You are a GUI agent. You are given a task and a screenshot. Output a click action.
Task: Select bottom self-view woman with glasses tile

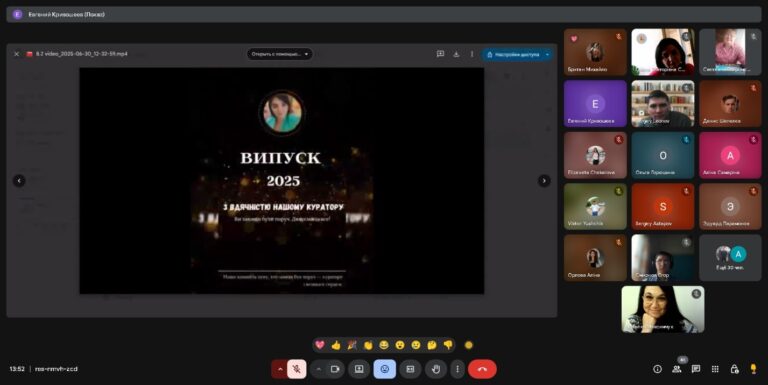663,310
